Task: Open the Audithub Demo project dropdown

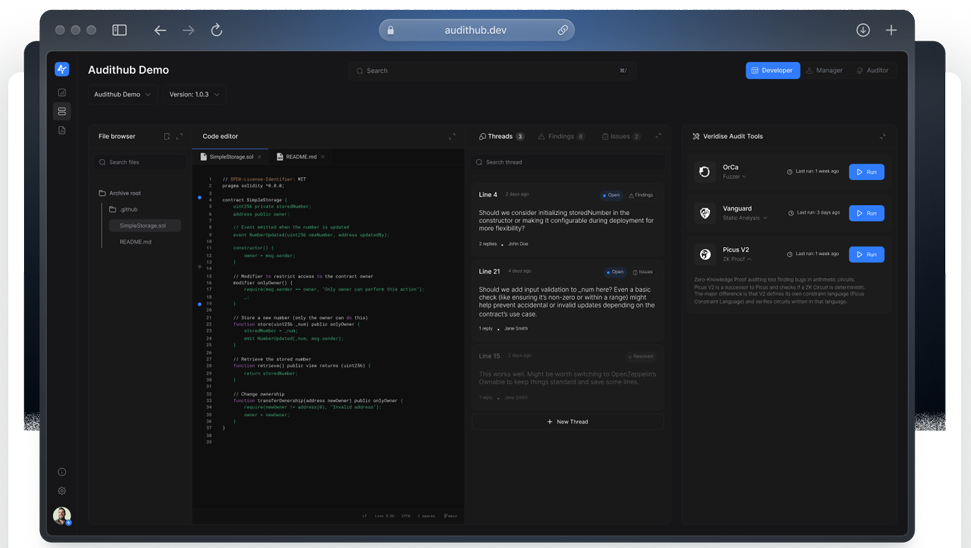Action: point(122,95)
